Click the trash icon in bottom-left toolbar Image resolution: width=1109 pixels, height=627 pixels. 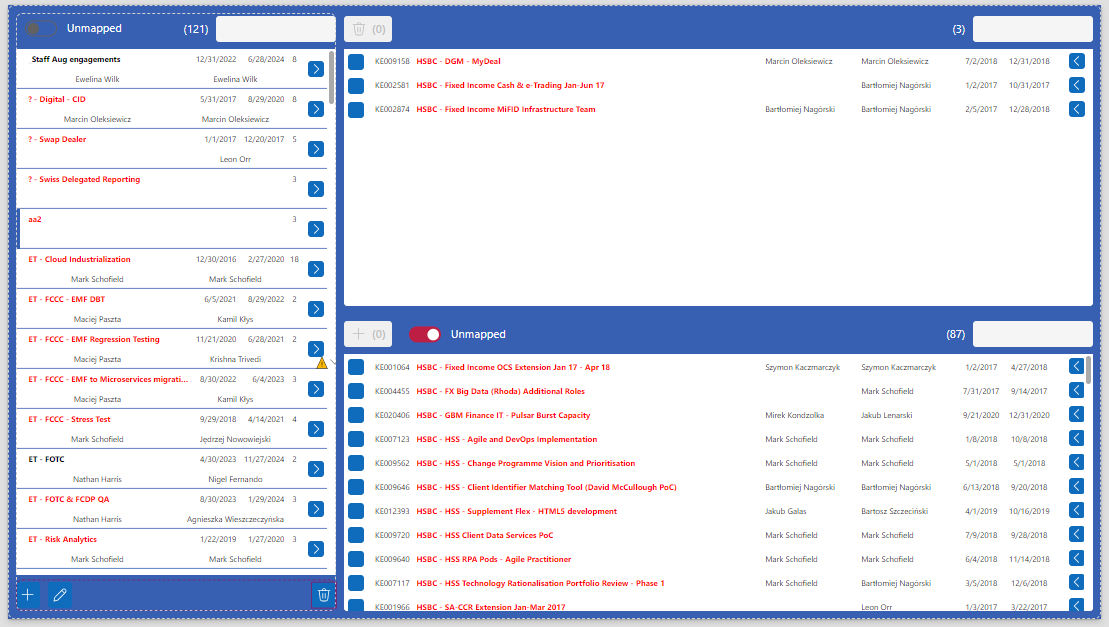323,595
